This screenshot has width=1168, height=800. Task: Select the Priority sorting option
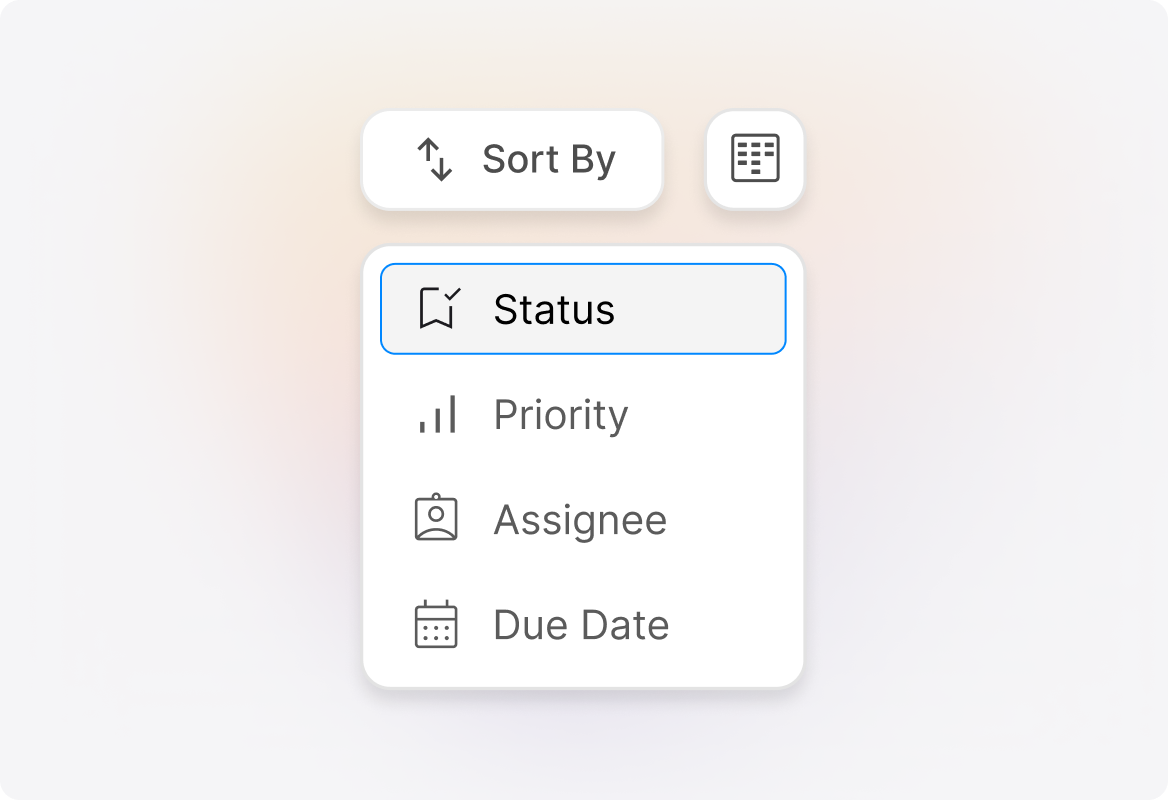pos(560,414)
